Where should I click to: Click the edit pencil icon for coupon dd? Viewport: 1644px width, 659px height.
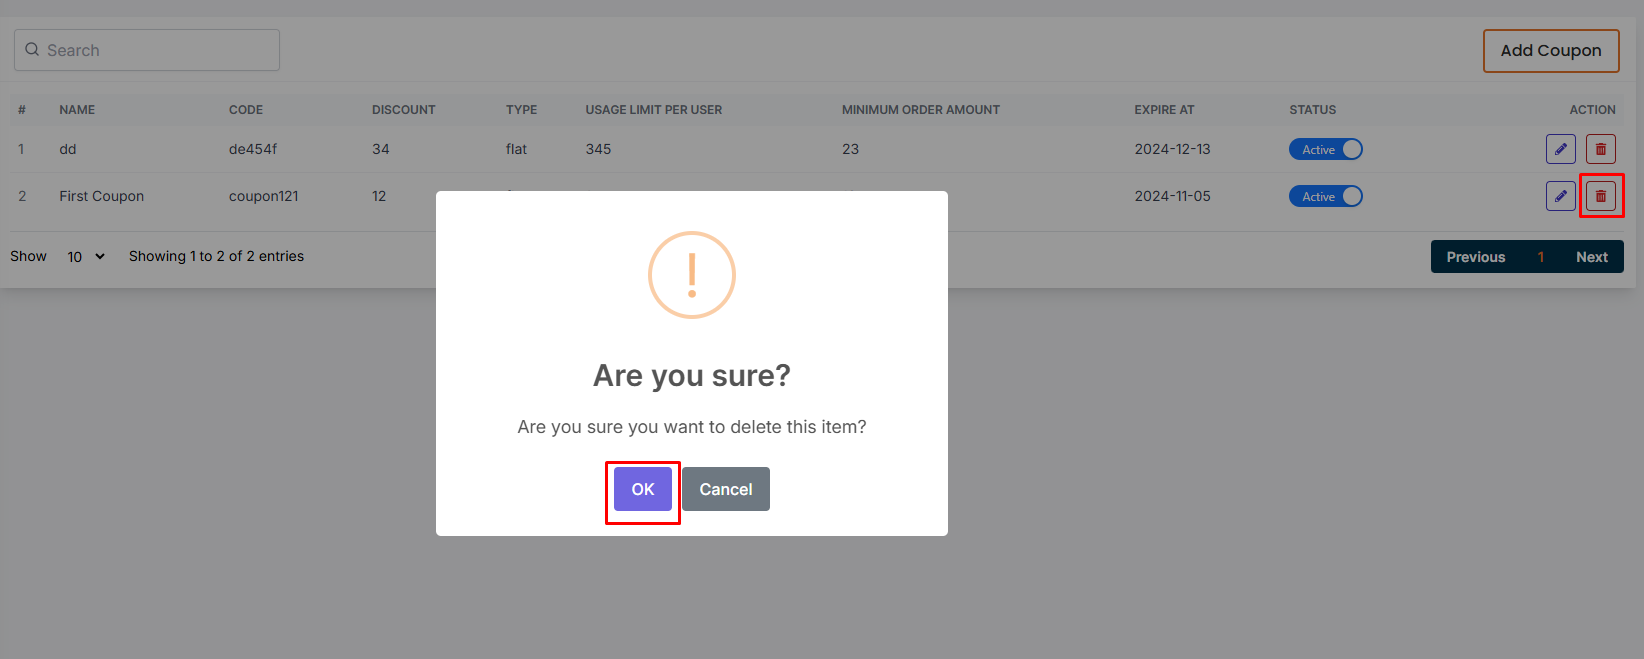pyautogui.click(x=1560, y=149)
